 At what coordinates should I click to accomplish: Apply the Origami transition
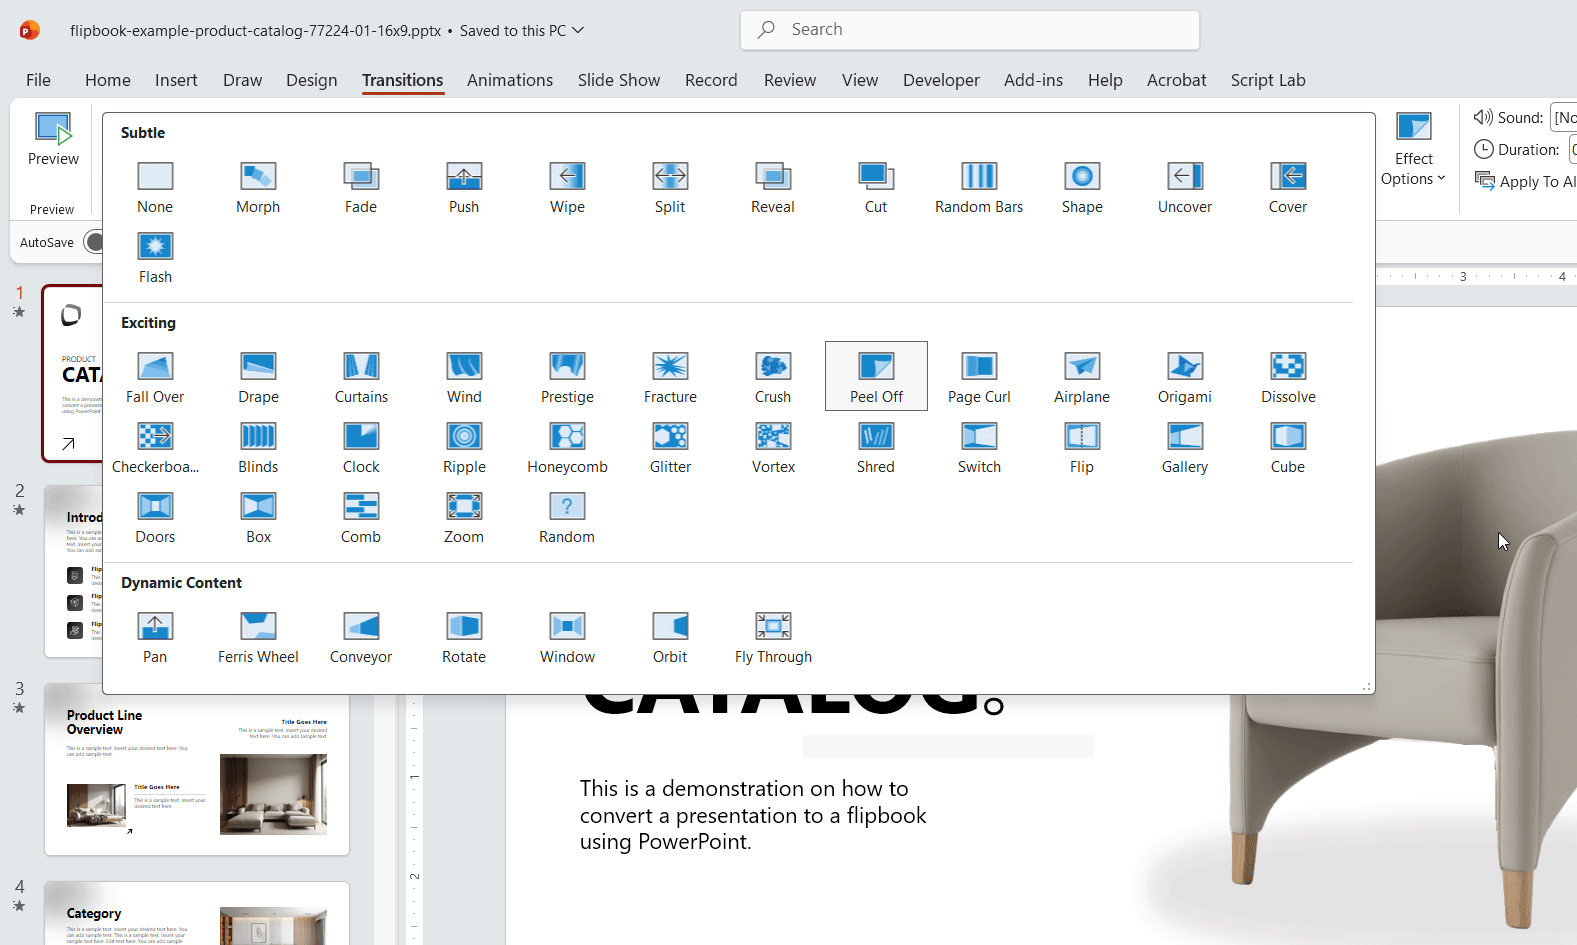click(1185, 377)
